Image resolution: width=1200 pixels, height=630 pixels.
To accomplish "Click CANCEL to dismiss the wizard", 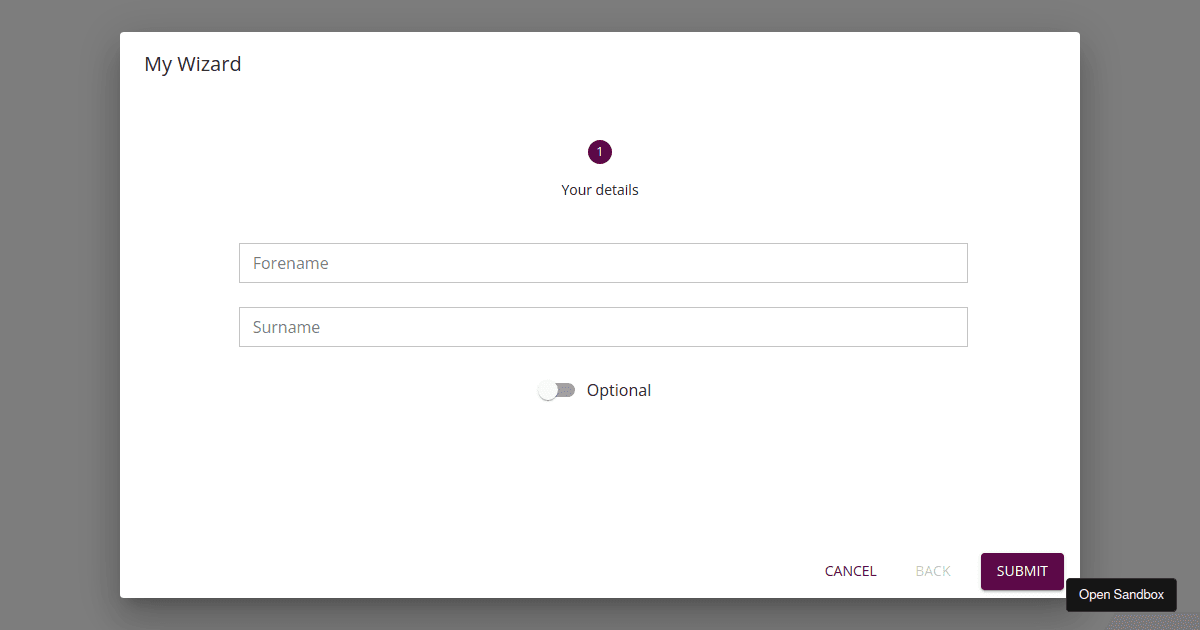I will [x=850, y=570].
